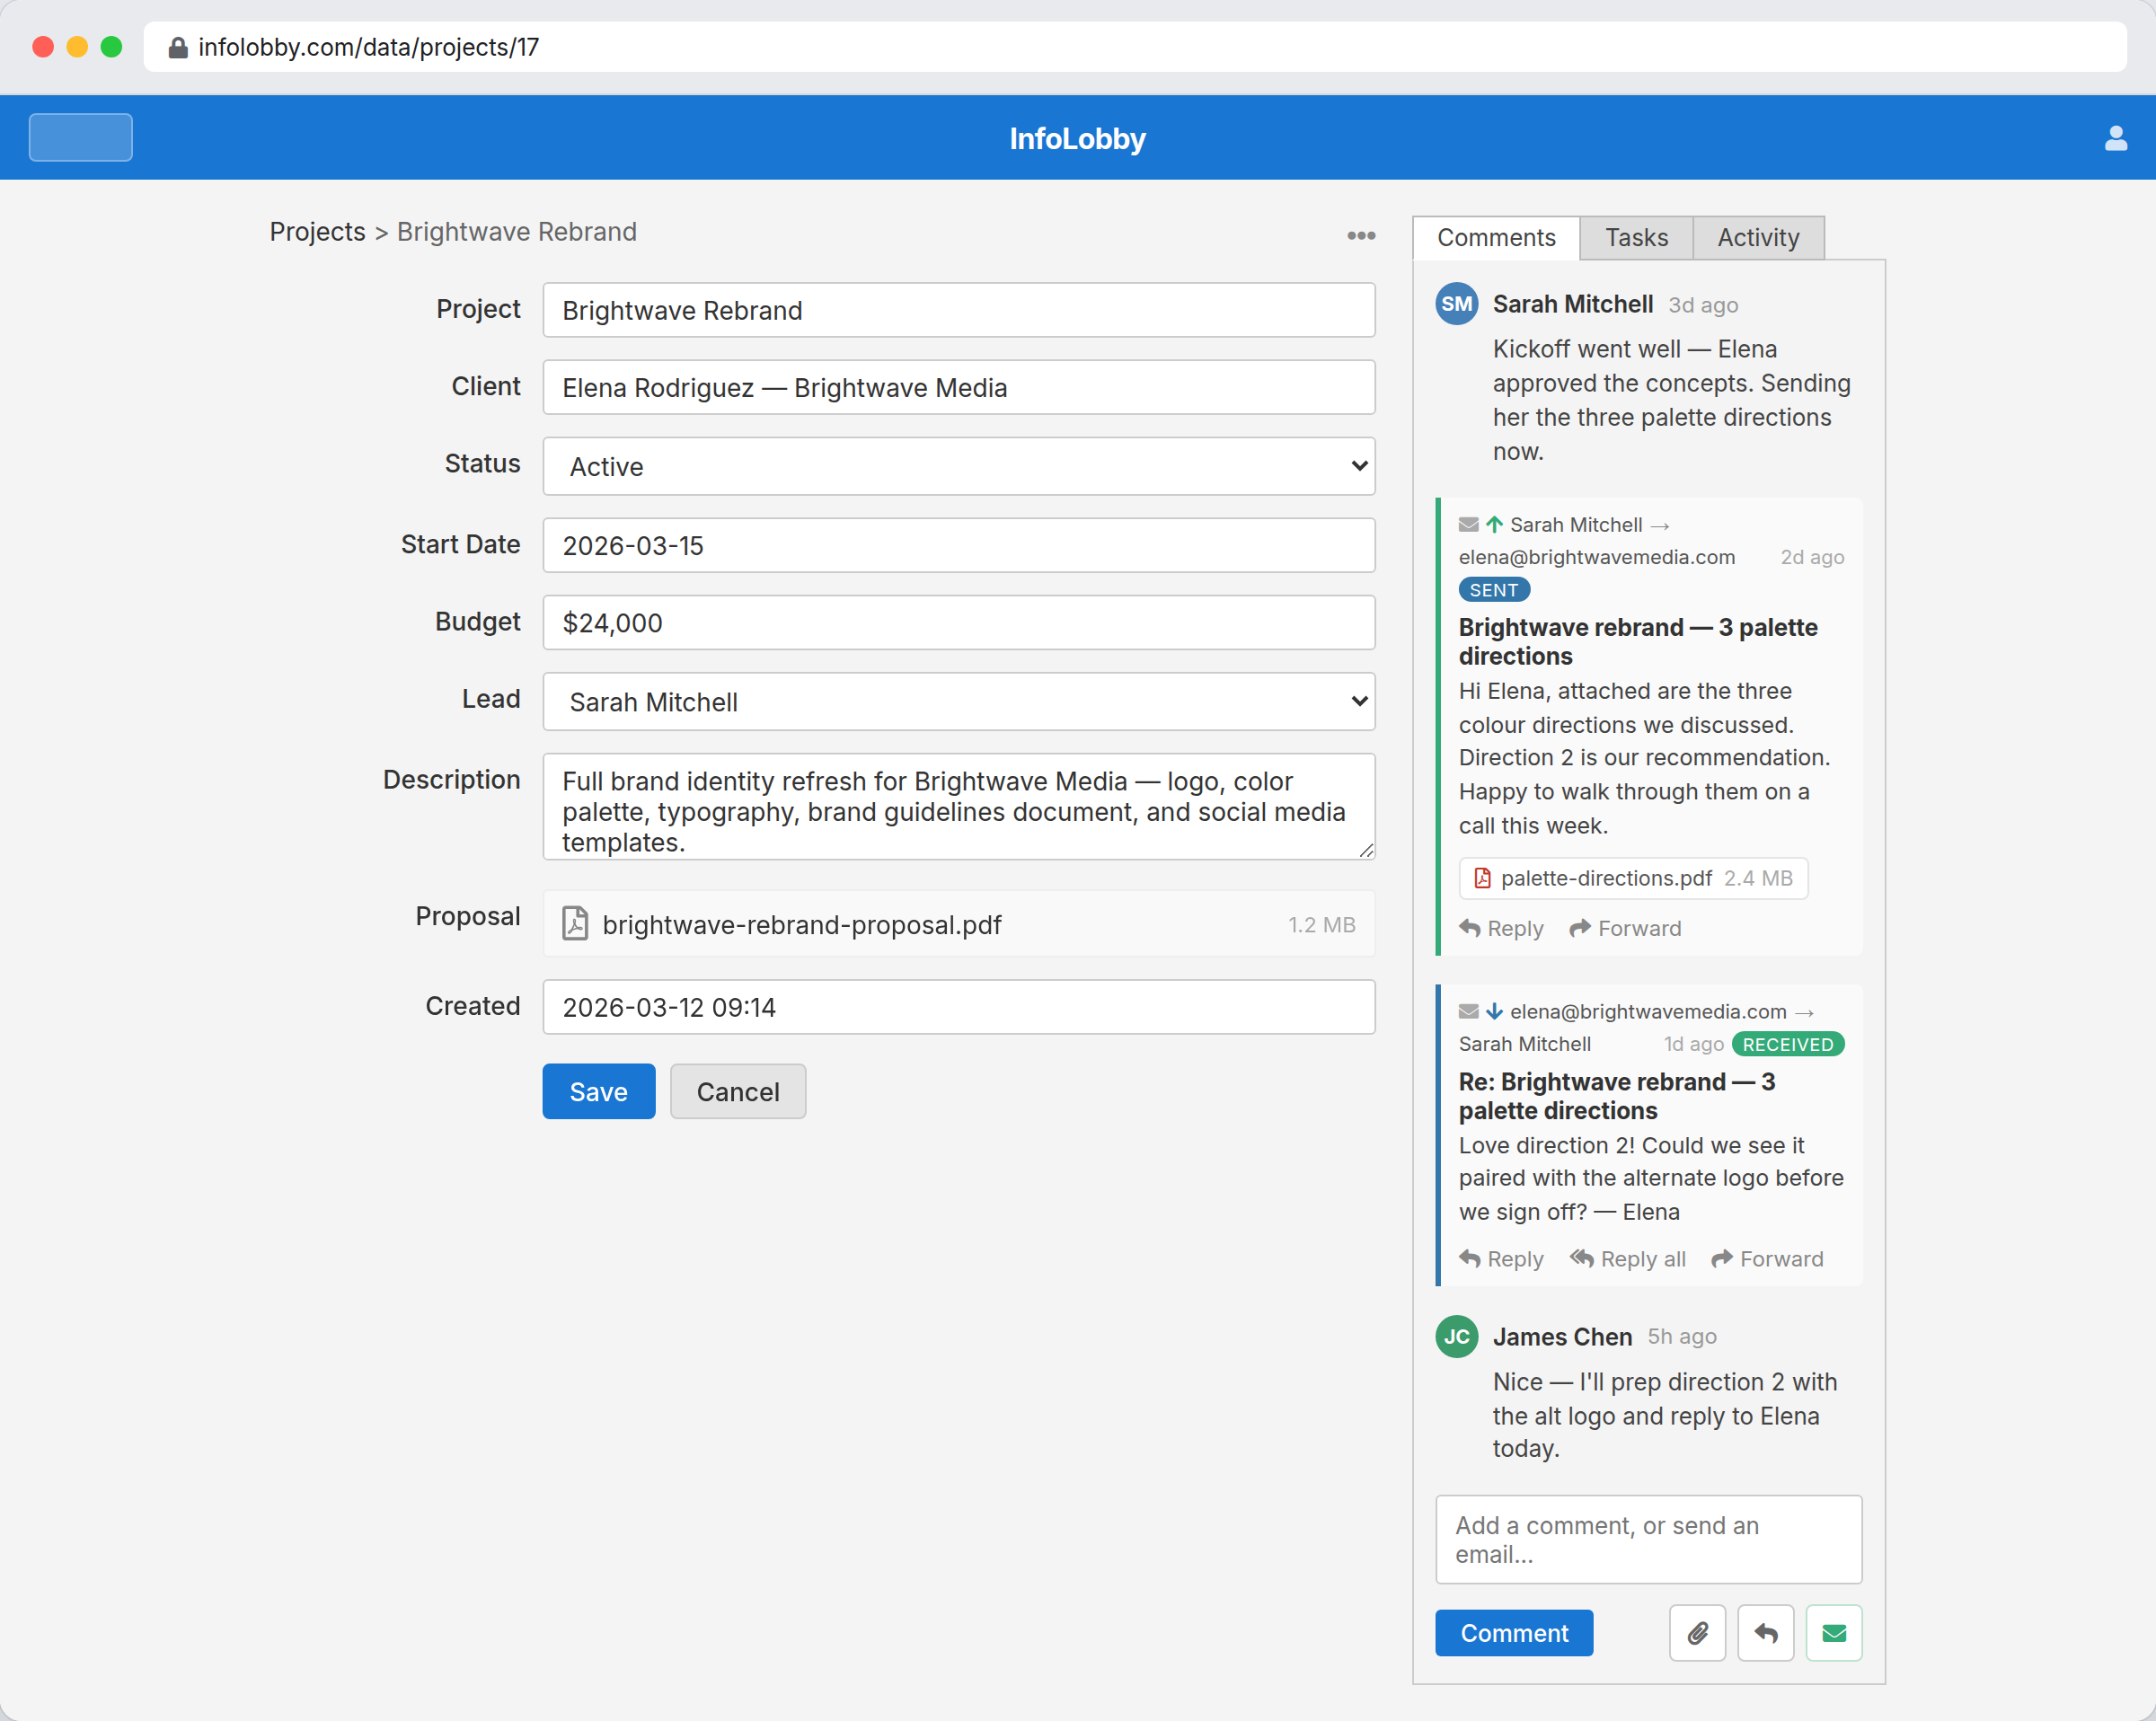Screen dimensions: 2156x1721
Task: Click the Start Date field
Action: pos(958,545)
